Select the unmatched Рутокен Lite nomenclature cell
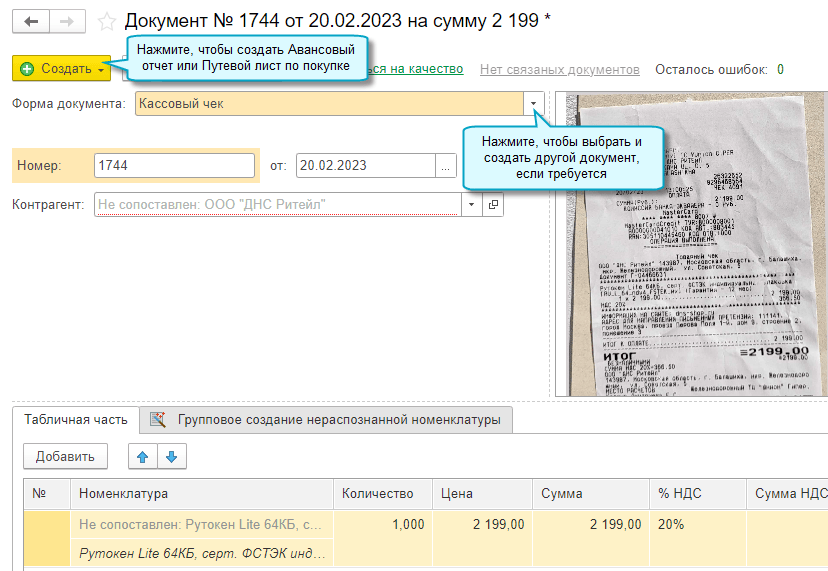 point(201,524)
